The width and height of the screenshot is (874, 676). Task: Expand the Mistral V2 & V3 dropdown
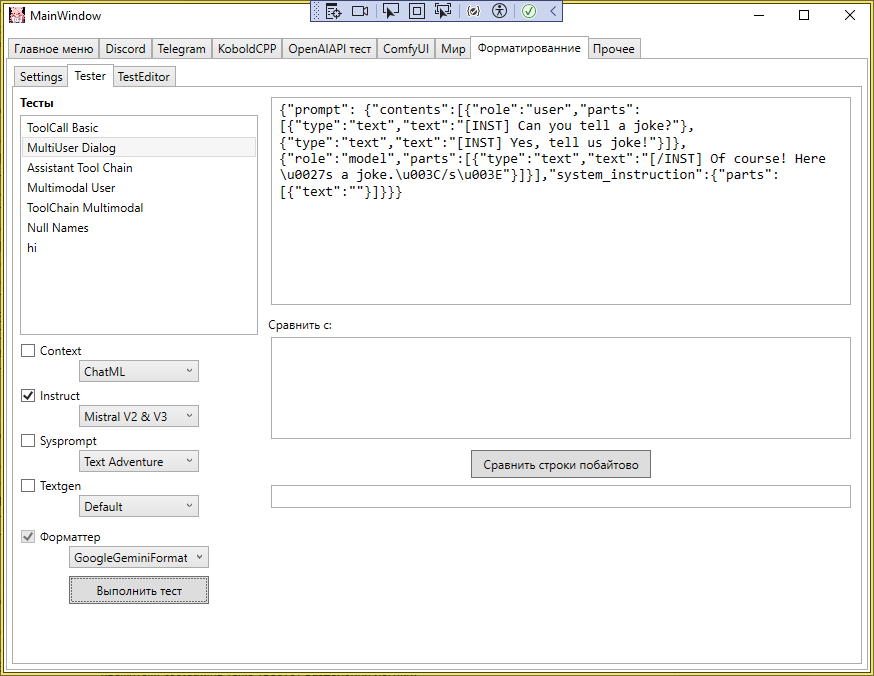[139, 417]
